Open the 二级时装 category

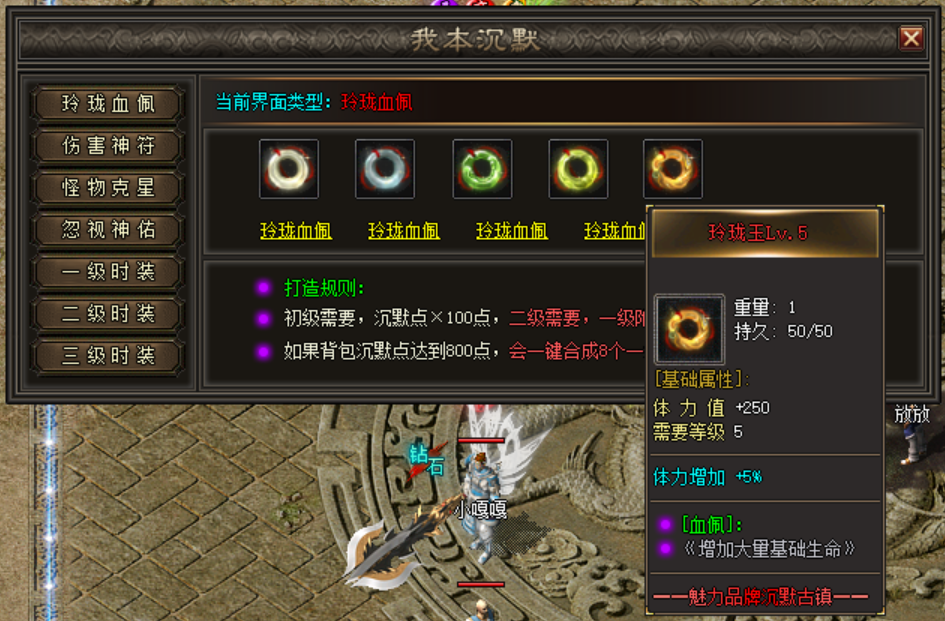point(108,314)
